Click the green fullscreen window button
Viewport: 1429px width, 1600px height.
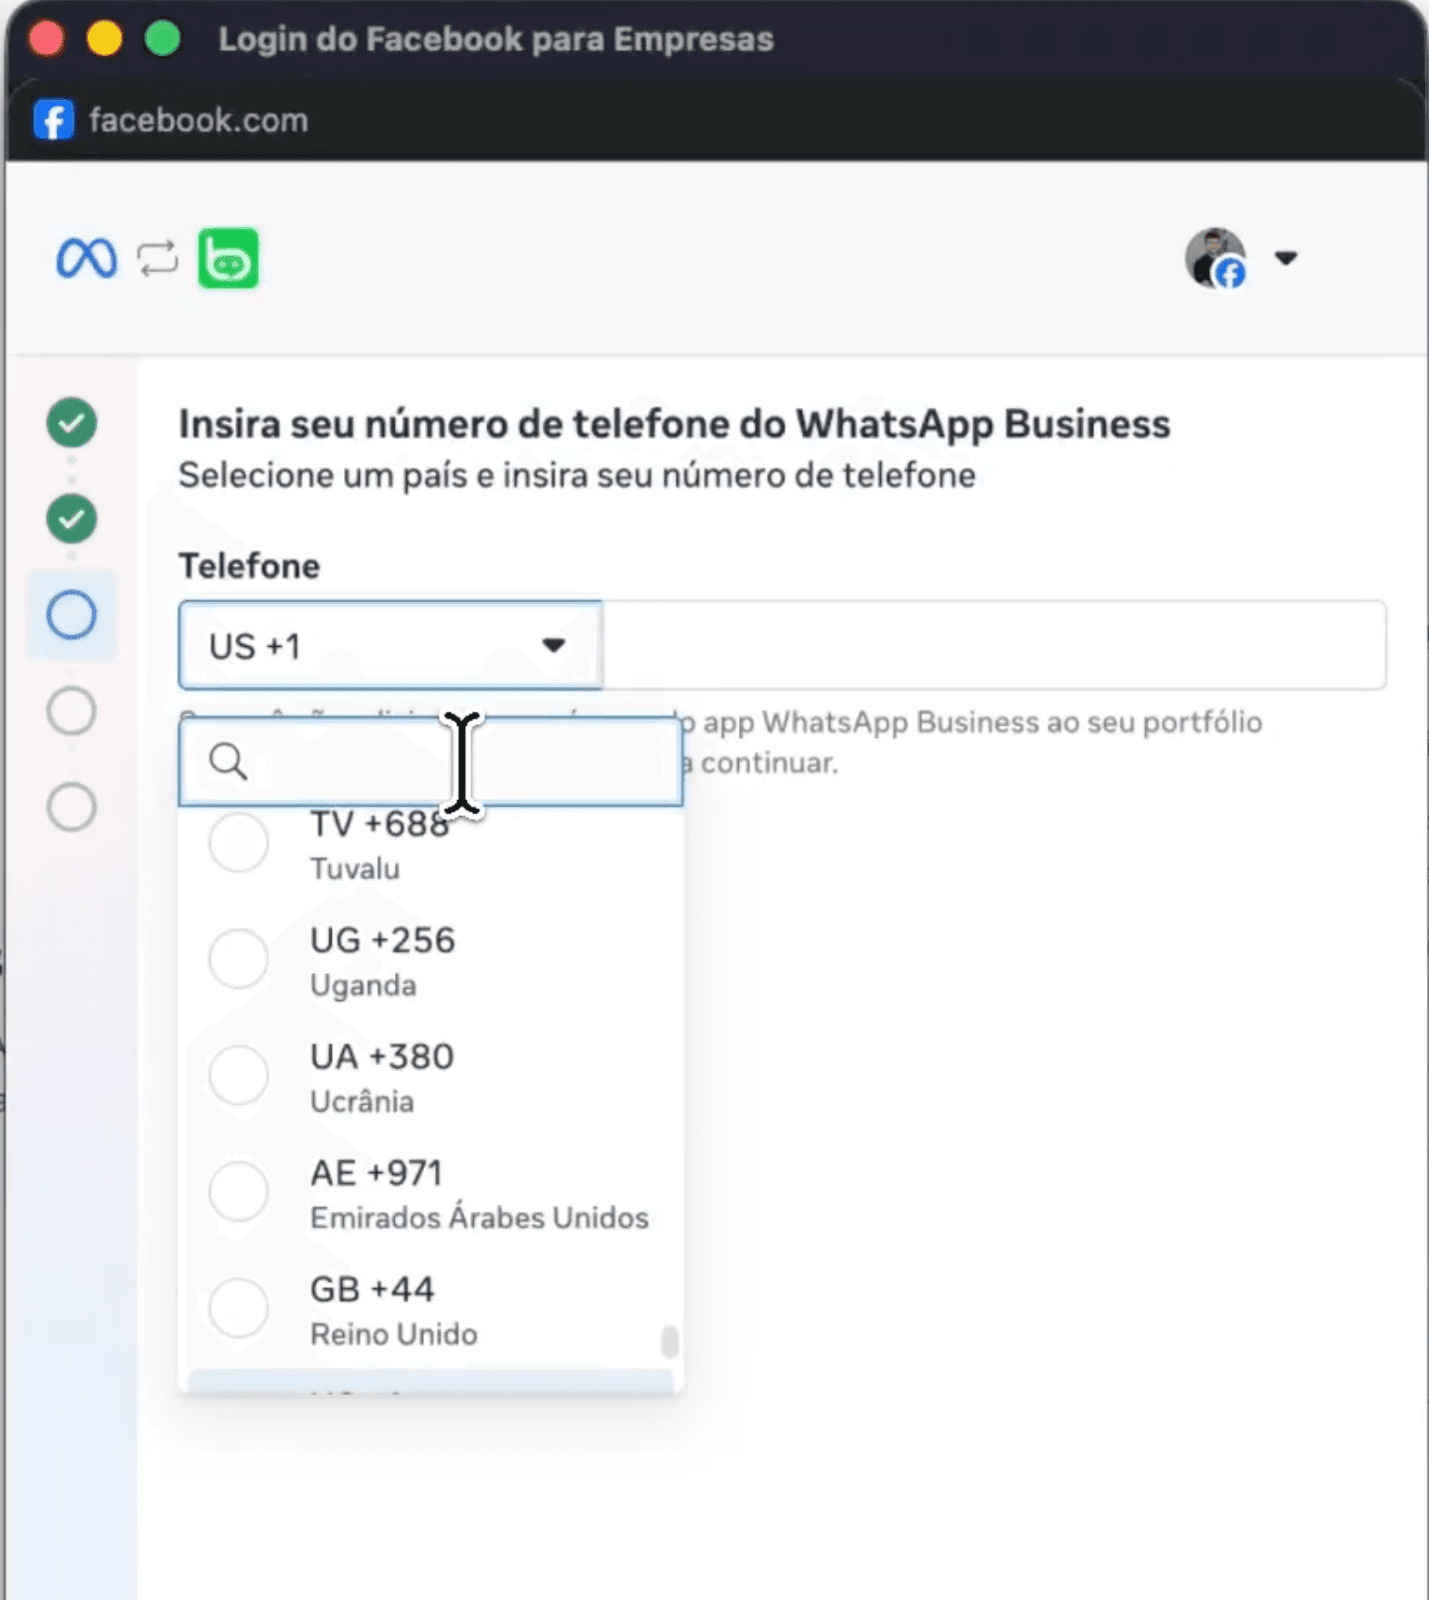click(x=162, y=39)
